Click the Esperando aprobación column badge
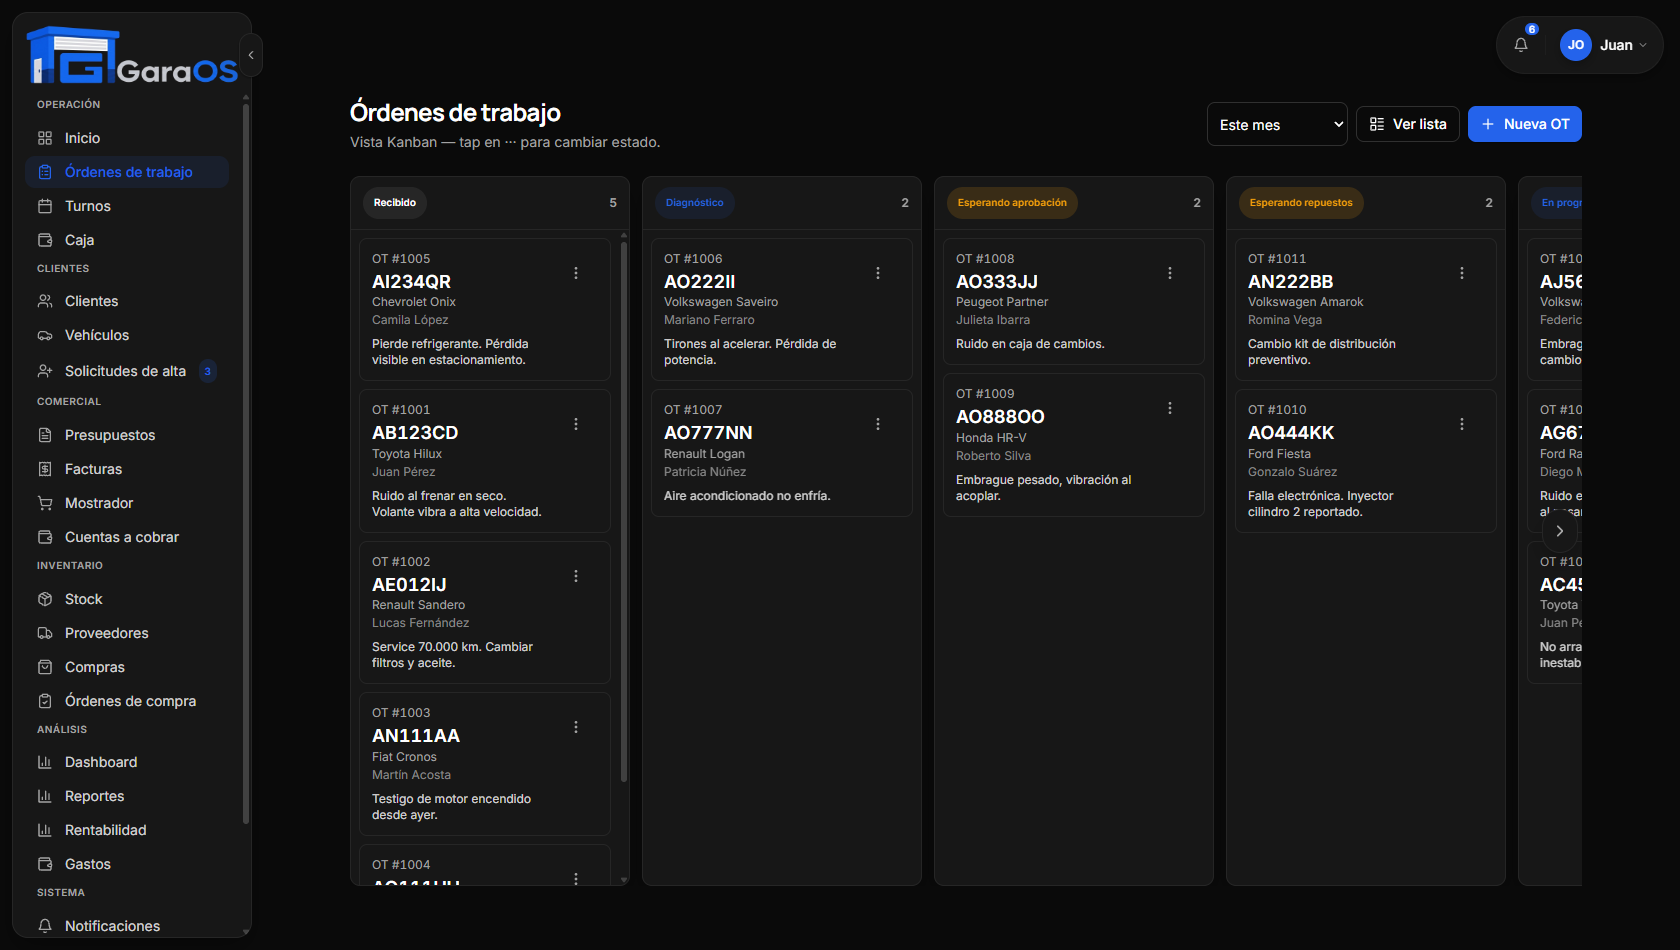 1012,203
